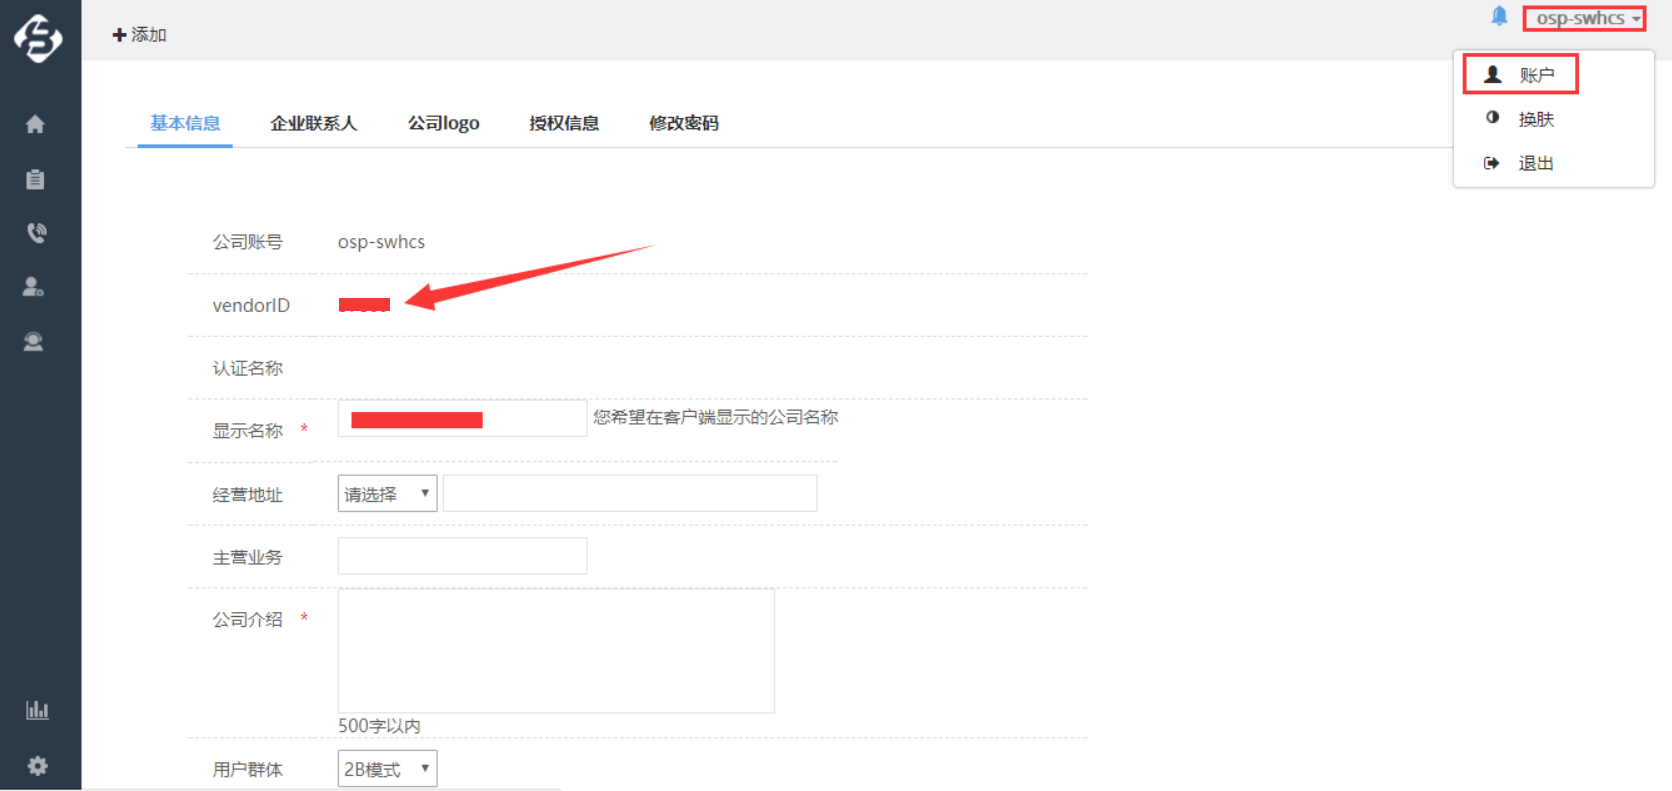This screenshot has width=1672, height=791.
Task: Go to the 修改密码 tab
Action: (683, 123)
